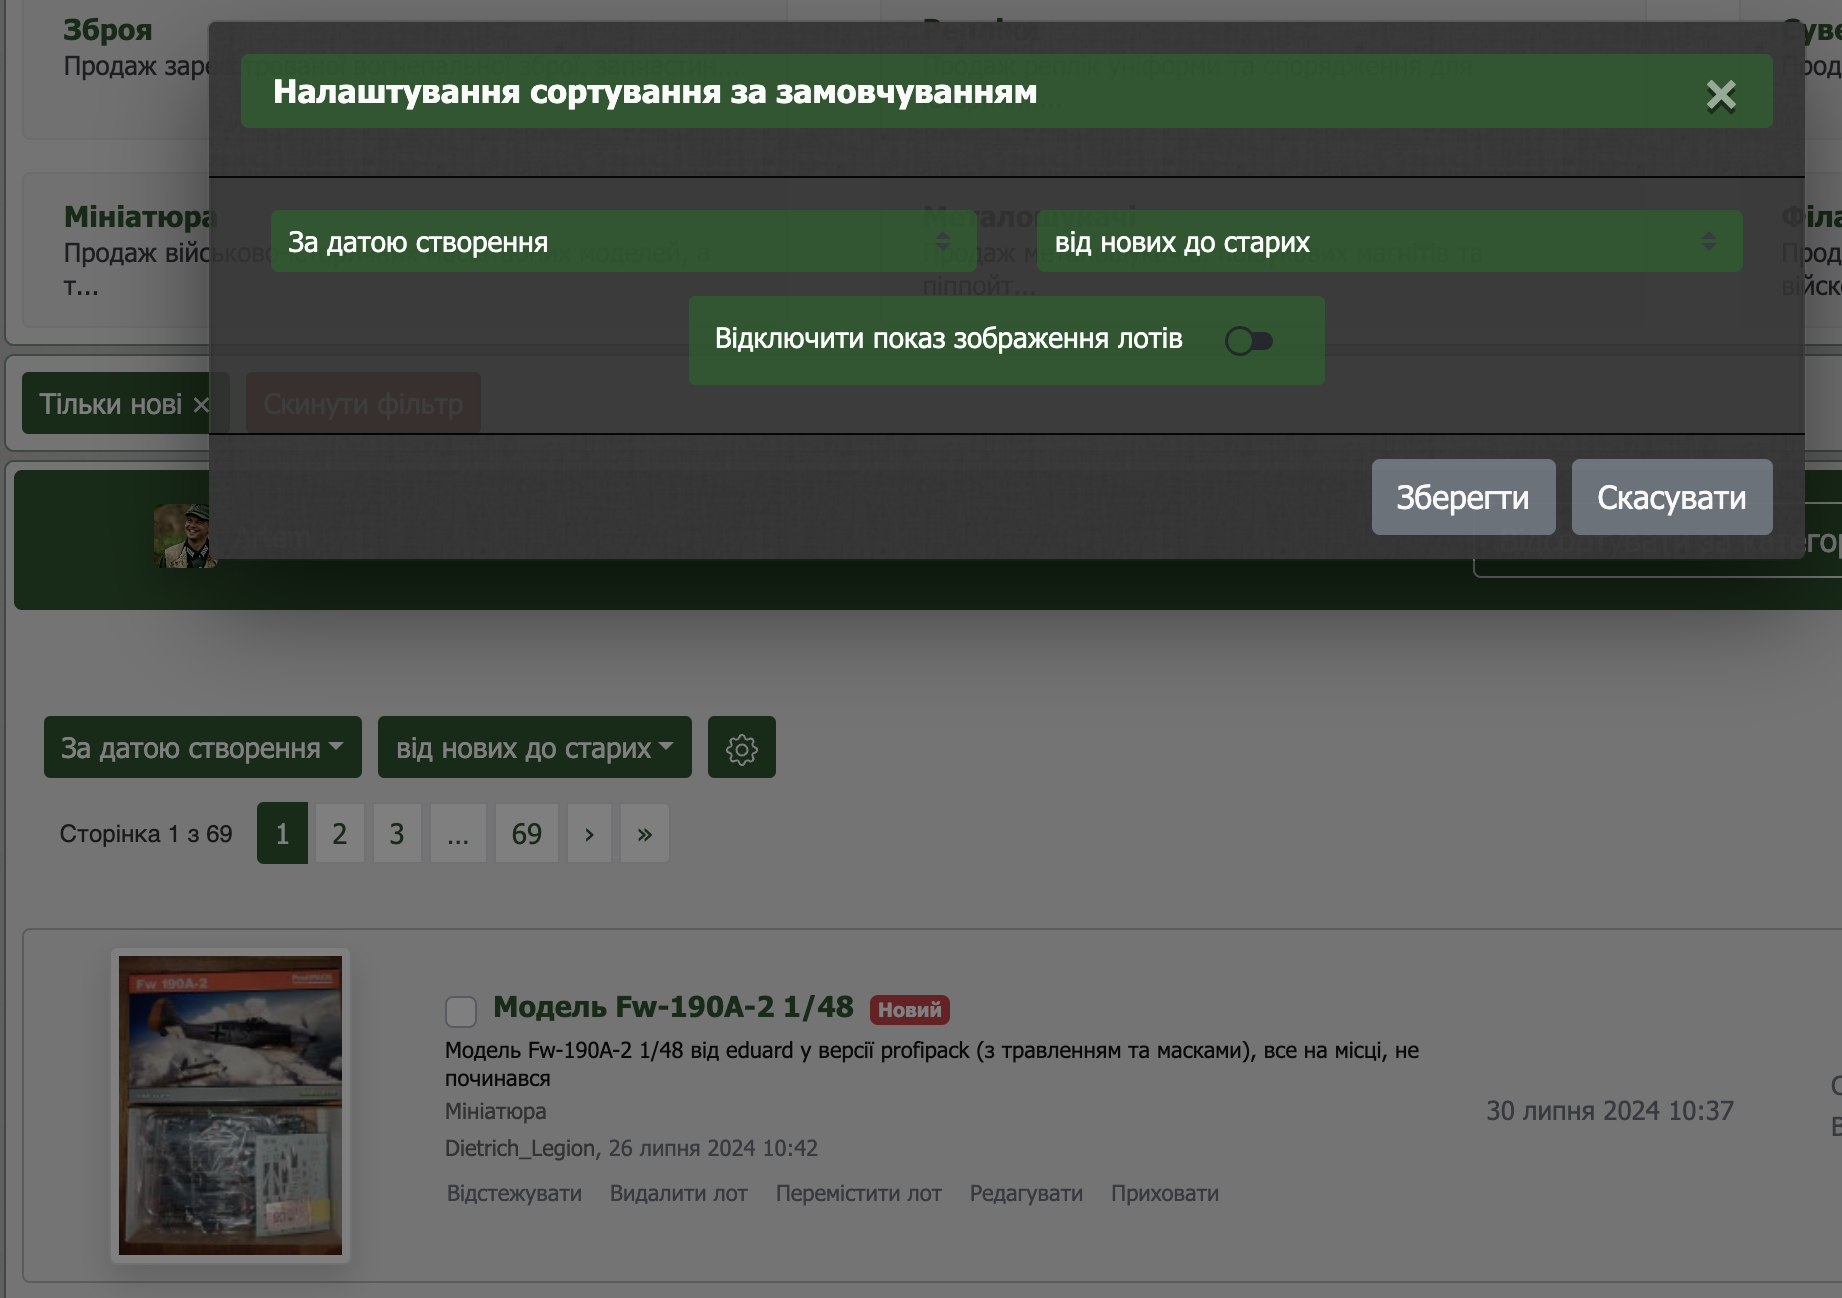The image size is (1842, 1298).
Task: Click the user avatar in the green banner
Action: click(x=185, y=536)
